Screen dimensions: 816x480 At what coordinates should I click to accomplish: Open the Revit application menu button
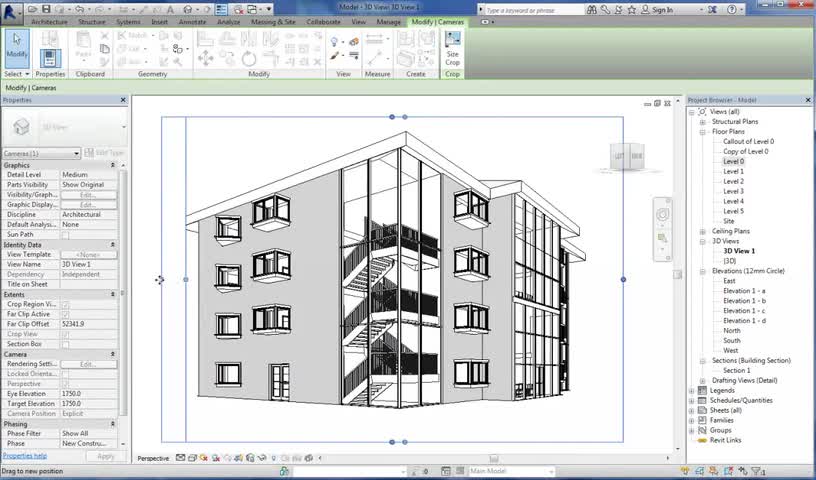point(11,12)
